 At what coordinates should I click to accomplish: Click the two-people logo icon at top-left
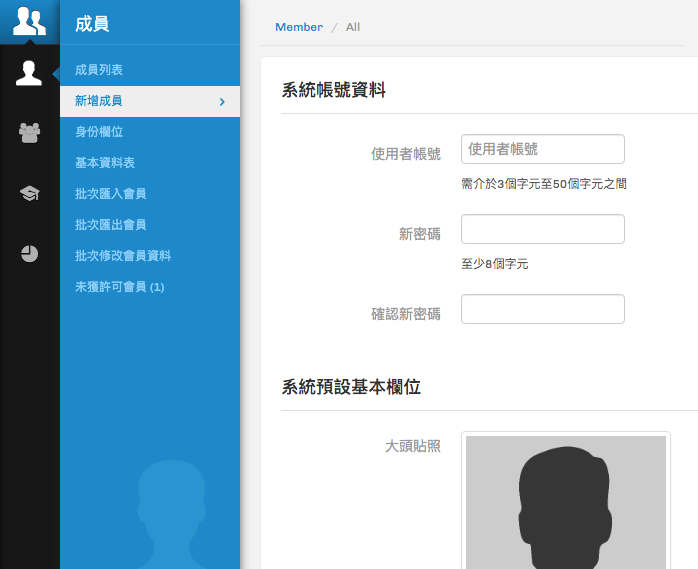click(29, 21)
